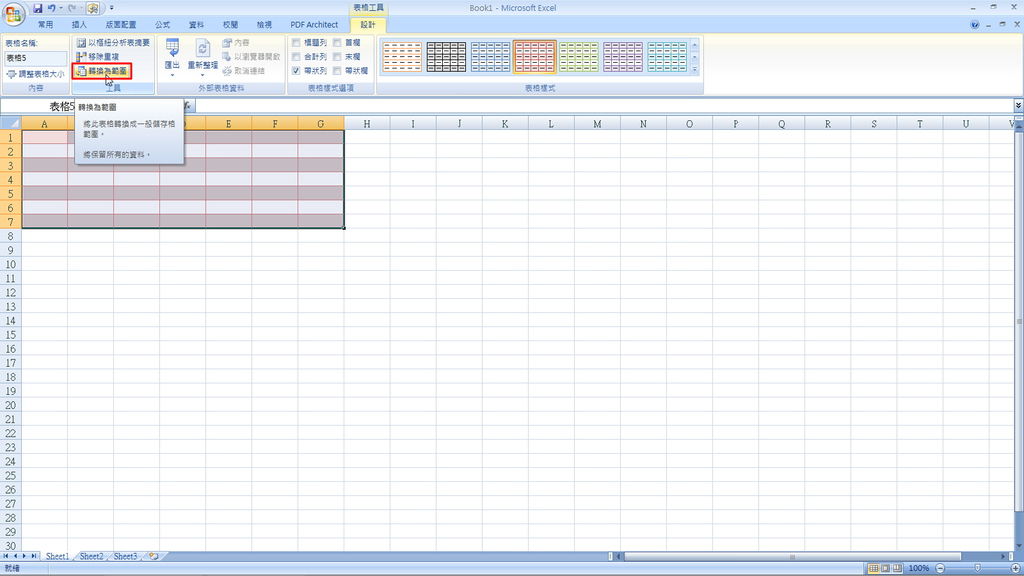
Task: Switch to Normal view icon
Action: pyautogui.click(x=873, y=568)
